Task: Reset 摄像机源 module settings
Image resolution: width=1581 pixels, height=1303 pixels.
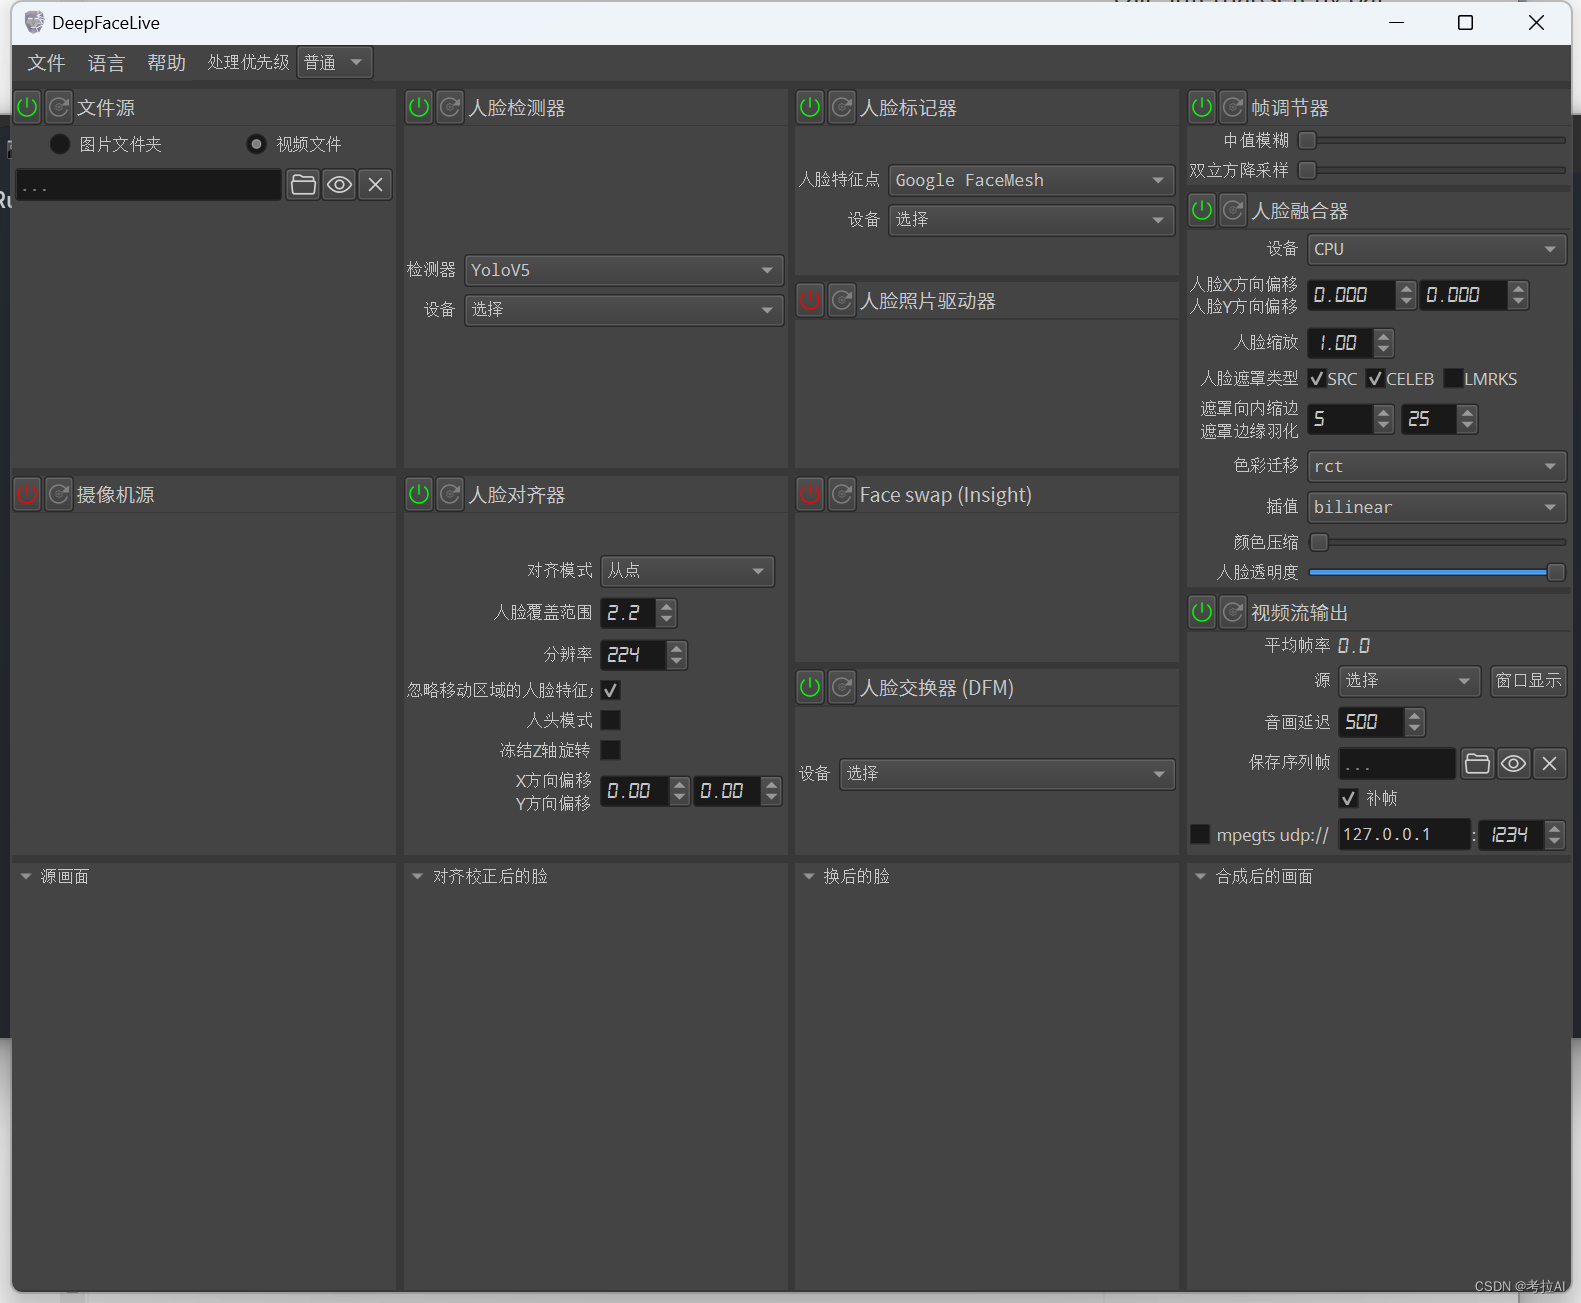Action: pos(59,494)
